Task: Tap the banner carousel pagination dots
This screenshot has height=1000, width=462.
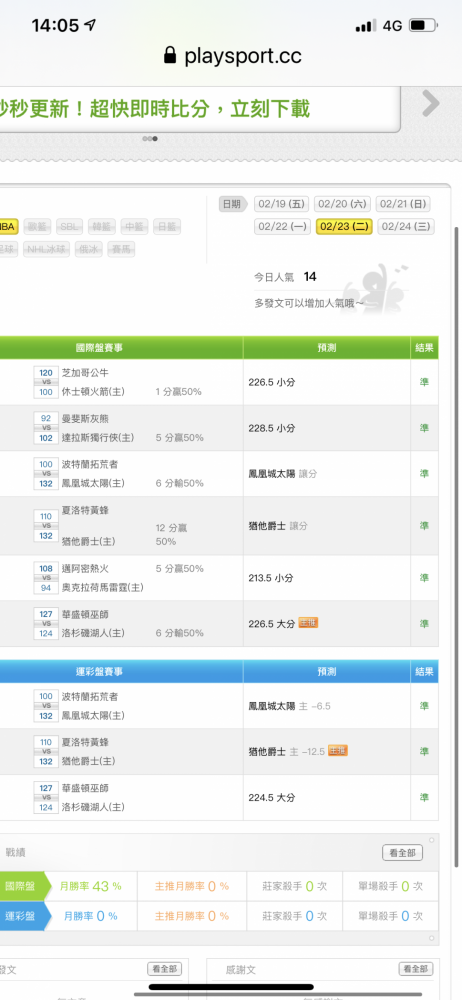Action: [151, 138]
